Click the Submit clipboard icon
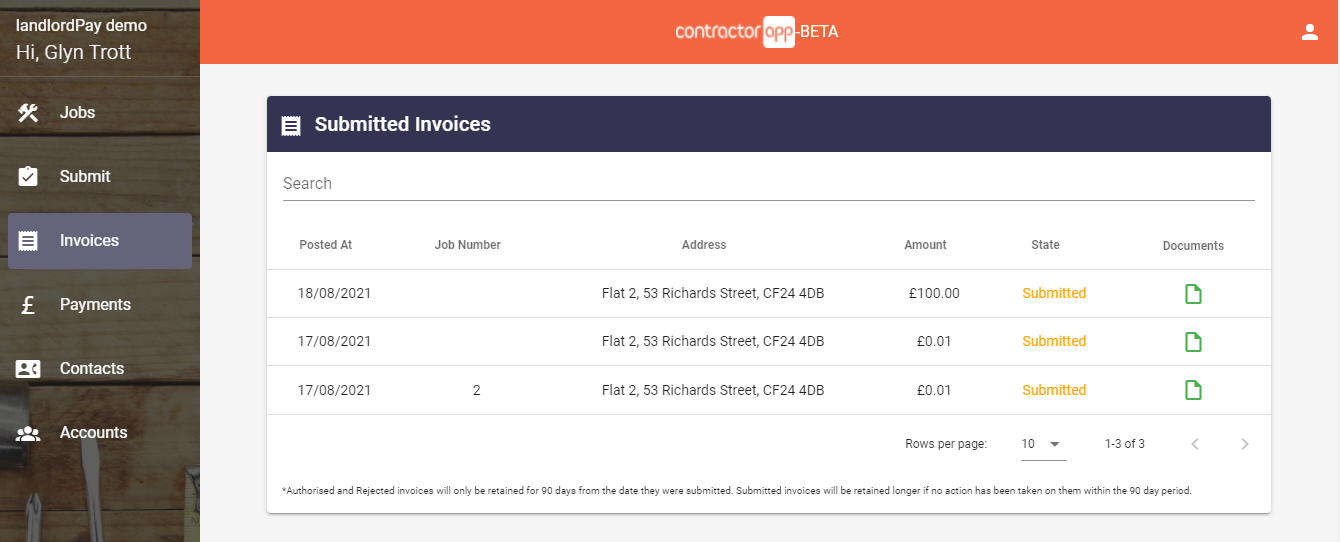 tap(28, 177)
